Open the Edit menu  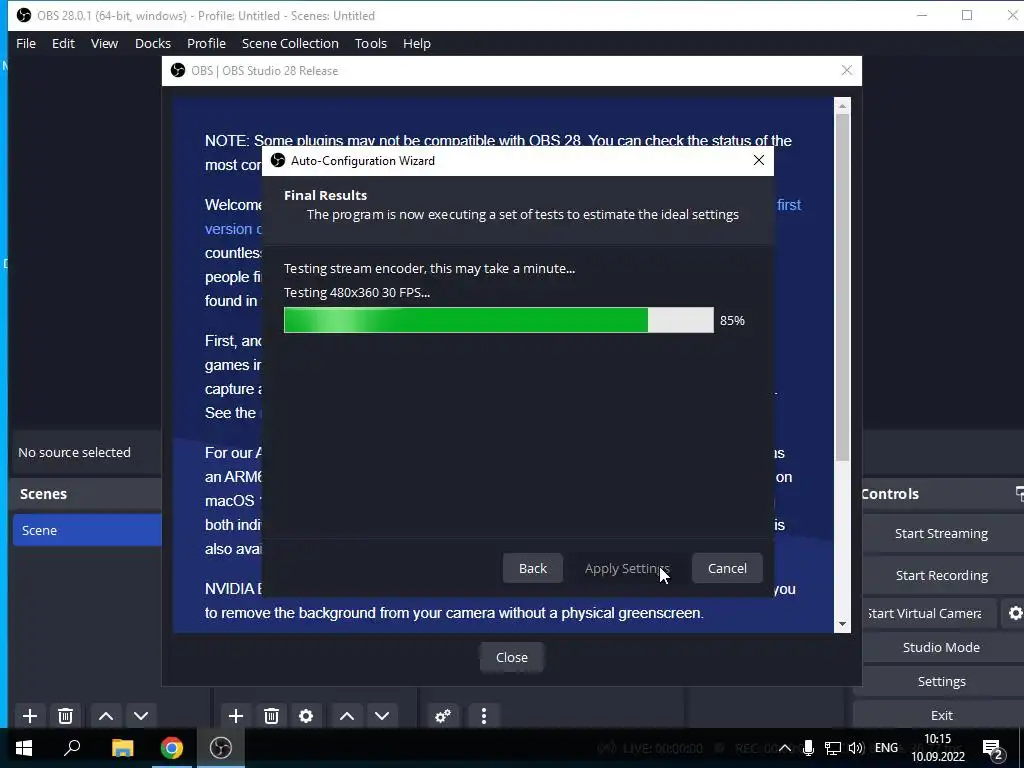click(63, 43)
